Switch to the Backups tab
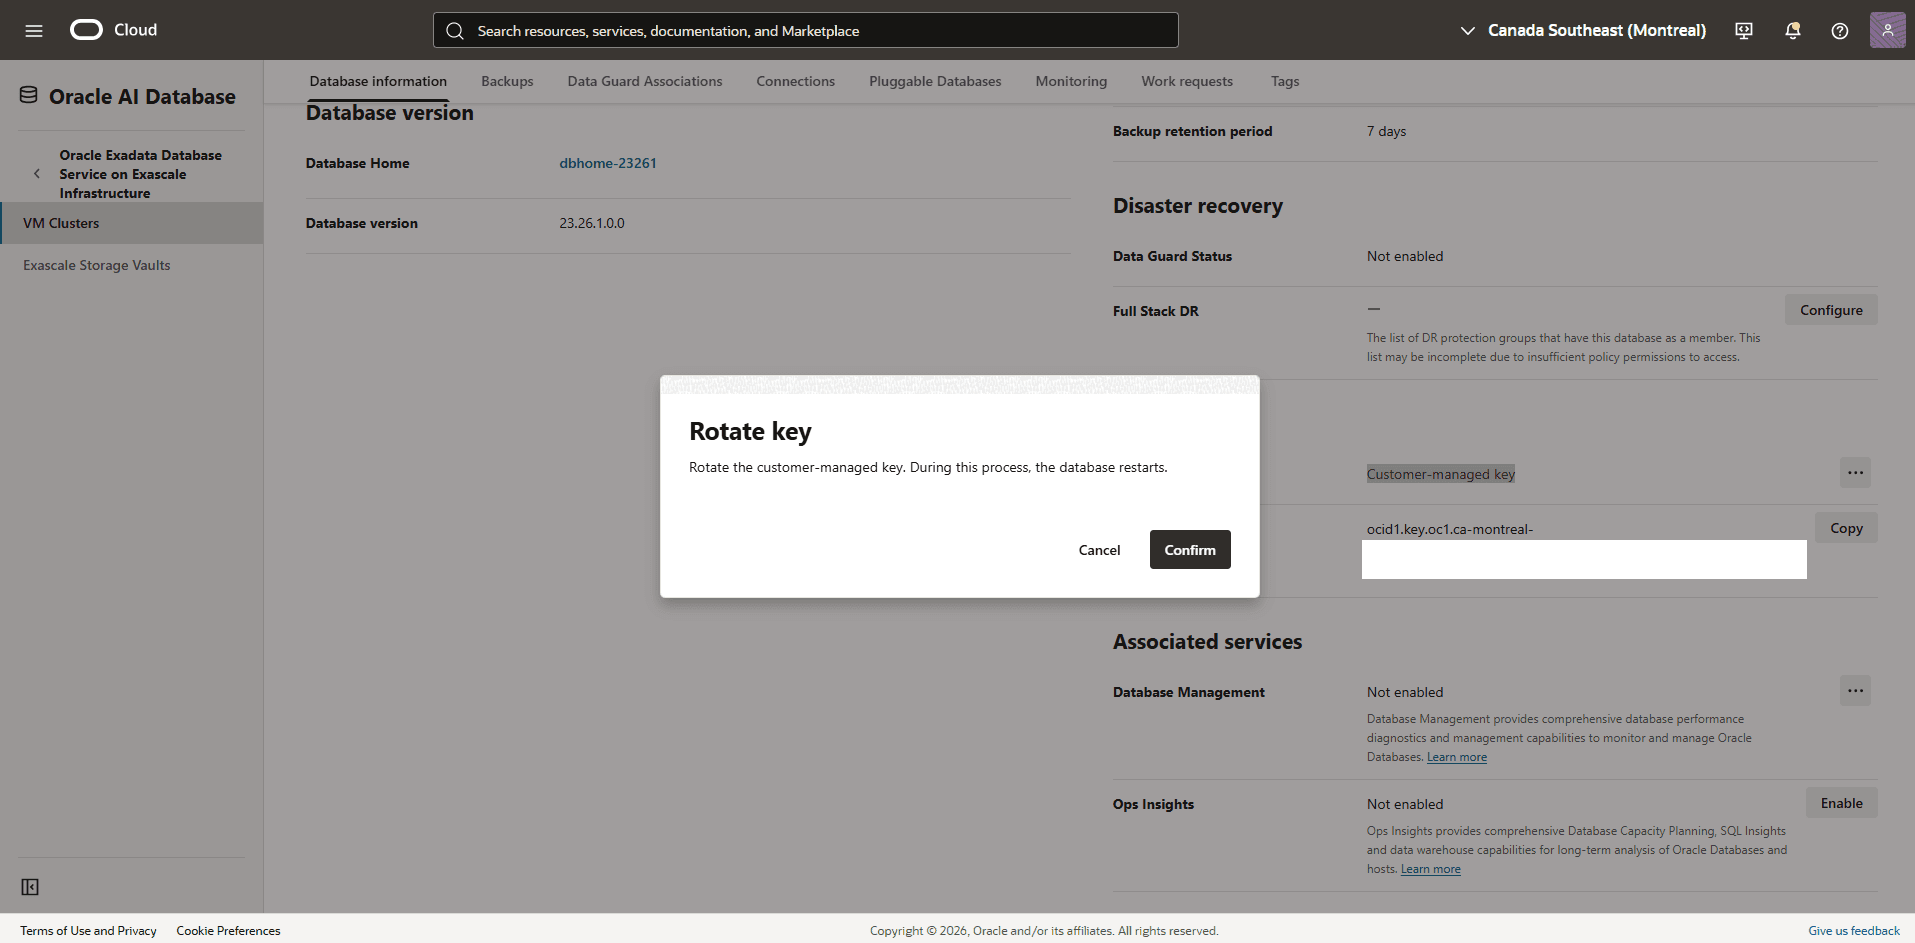1915x943 pixels. (507, 81)
